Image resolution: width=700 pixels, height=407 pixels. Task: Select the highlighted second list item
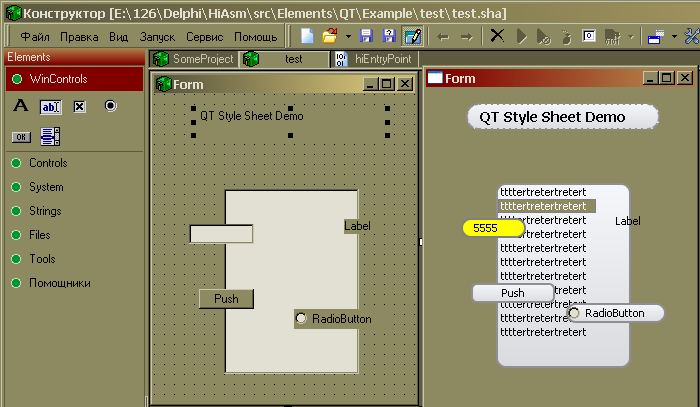545,206
